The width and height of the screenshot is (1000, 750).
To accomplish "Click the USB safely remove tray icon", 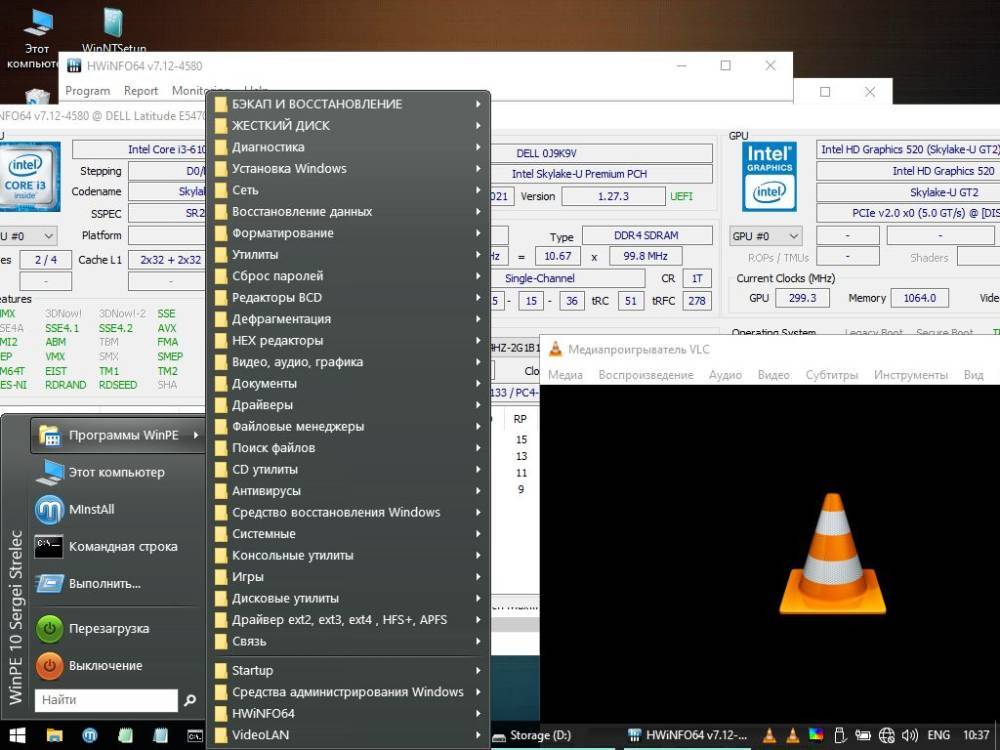I will tap(840, 735).
